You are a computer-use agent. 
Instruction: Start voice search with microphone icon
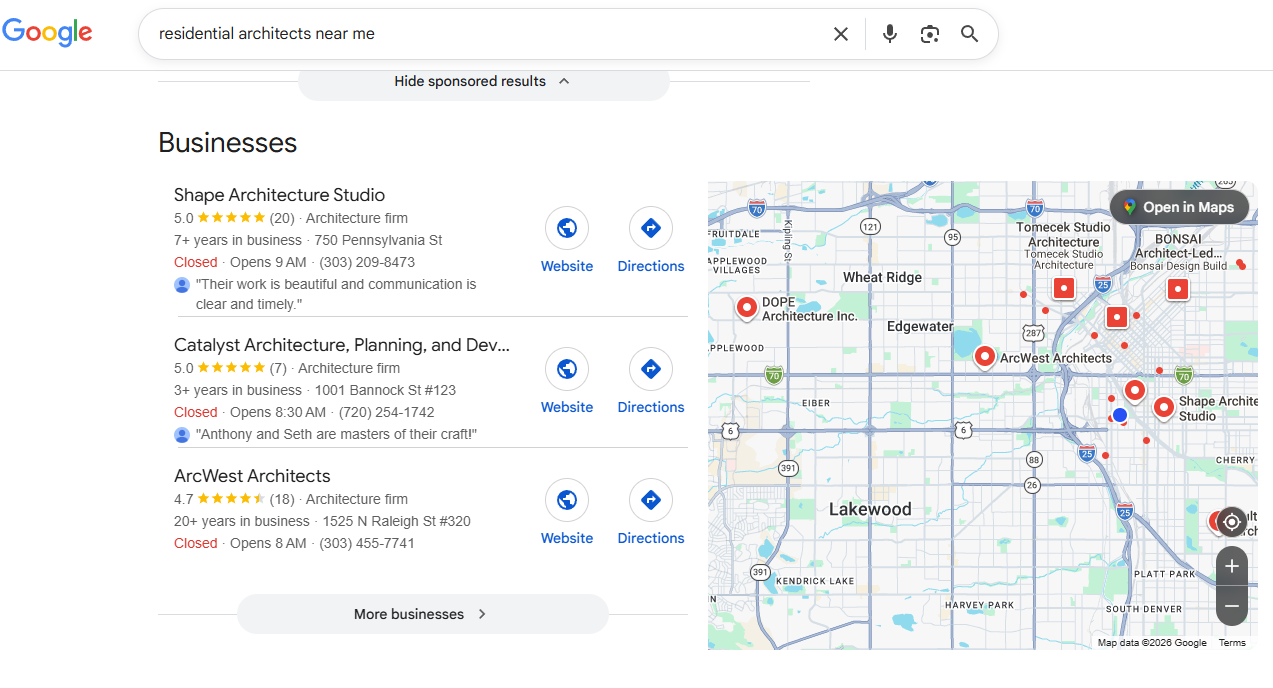pos(889,34)
